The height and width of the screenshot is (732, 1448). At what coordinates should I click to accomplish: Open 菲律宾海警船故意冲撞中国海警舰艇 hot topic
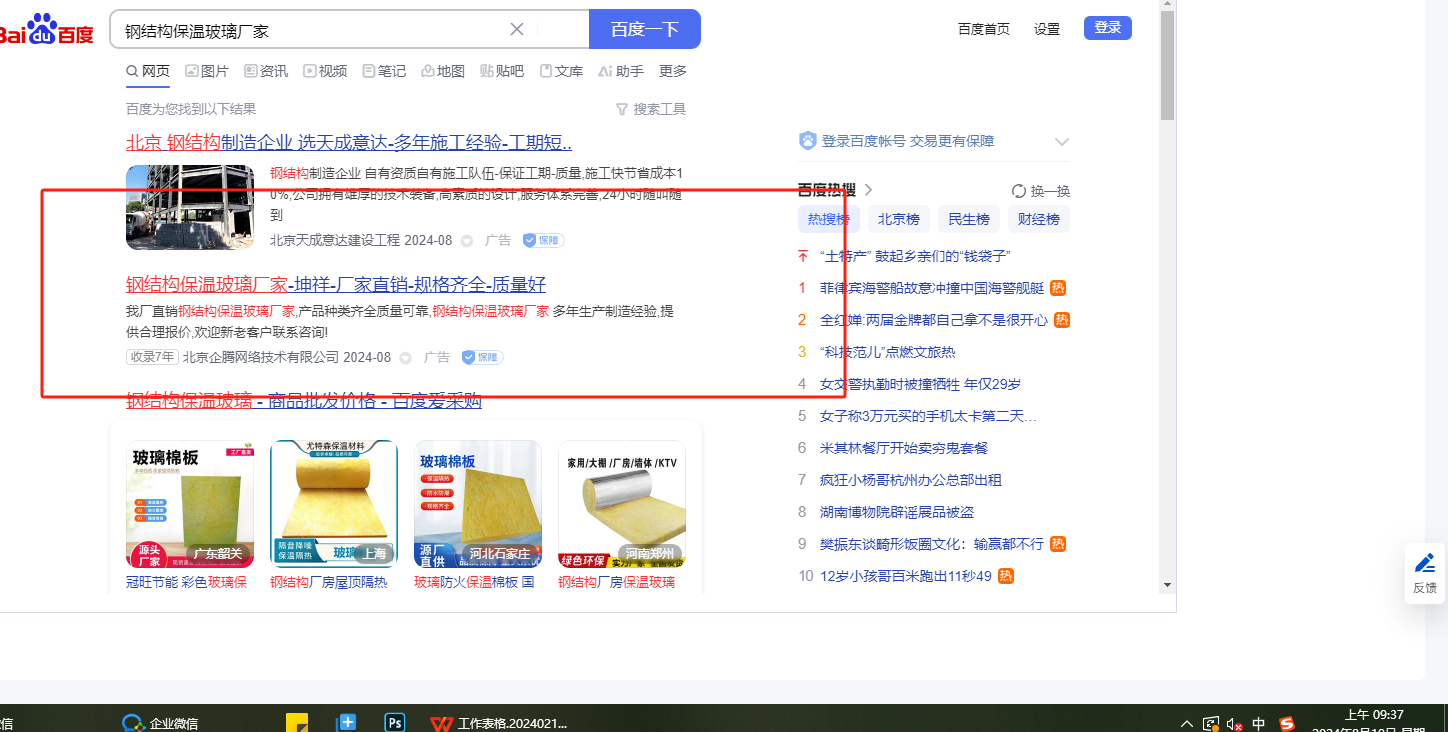coord(932,288)
